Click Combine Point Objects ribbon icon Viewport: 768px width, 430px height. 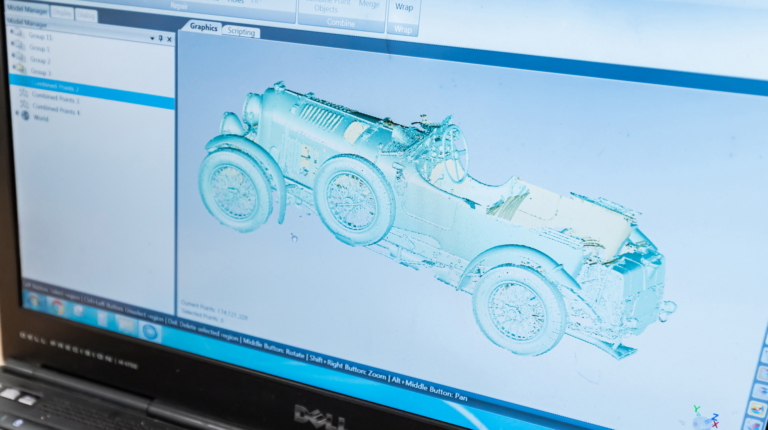click(328, 5)
